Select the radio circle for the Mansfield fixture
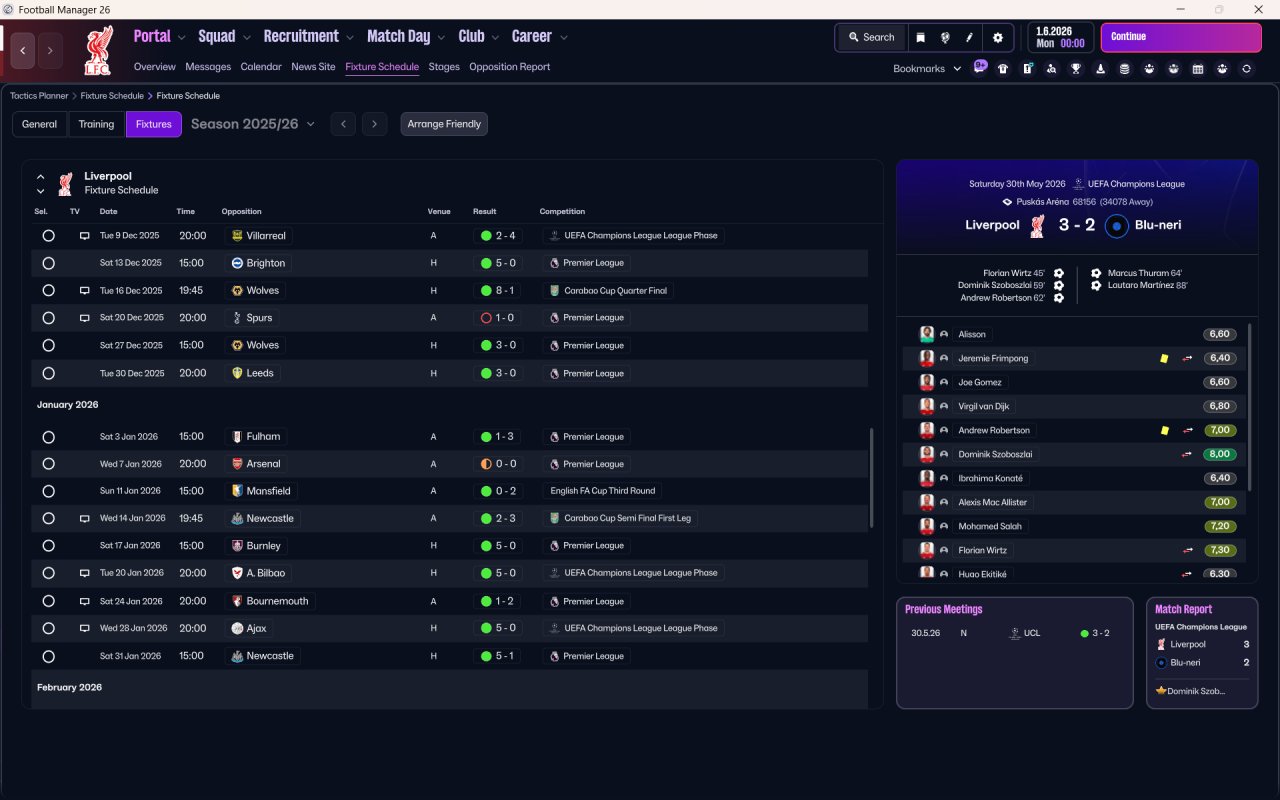Screen dimensions: 1280x800 [48, 491]
